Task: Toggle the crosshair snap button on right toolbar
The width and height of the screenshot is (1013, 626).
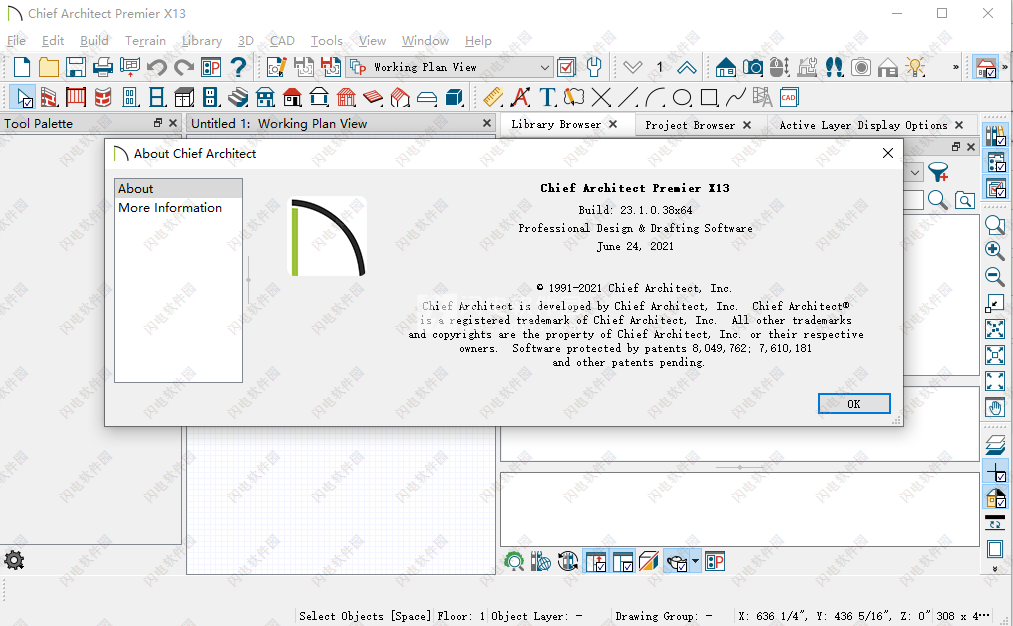Action: [x=995, y=472]
